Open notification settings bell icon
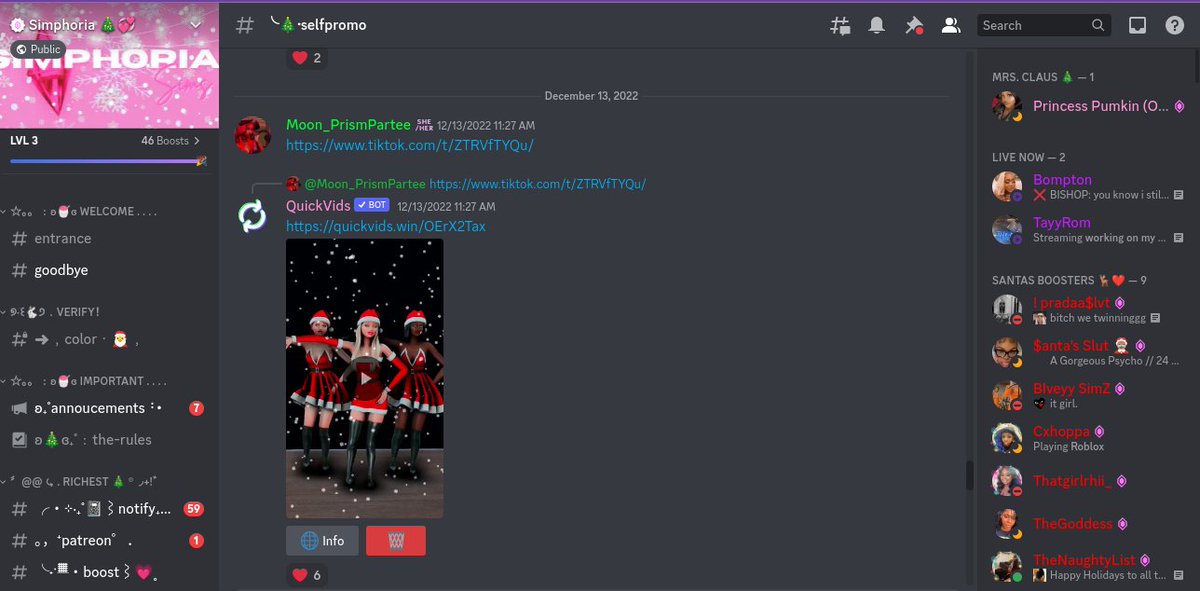This screenshot has width=1200, height=591. point(877,26)
